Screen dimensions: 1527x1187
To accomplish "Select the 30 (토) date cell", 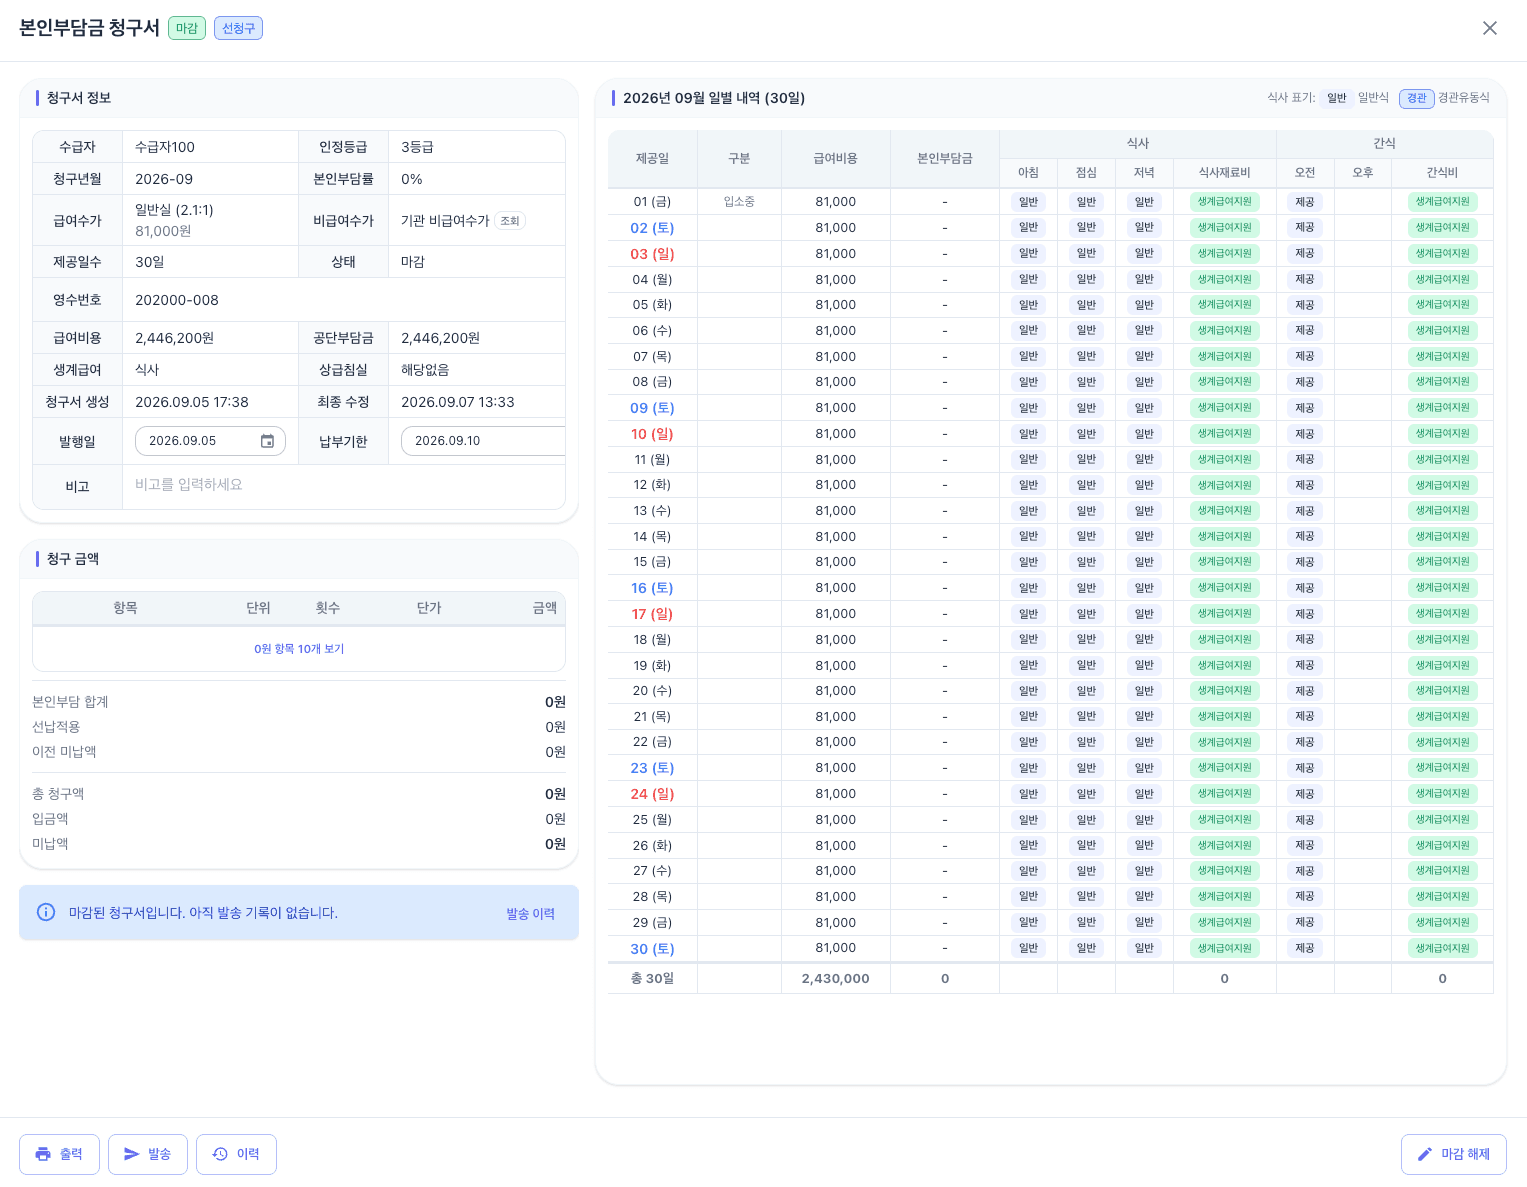I will pos(652,949).
